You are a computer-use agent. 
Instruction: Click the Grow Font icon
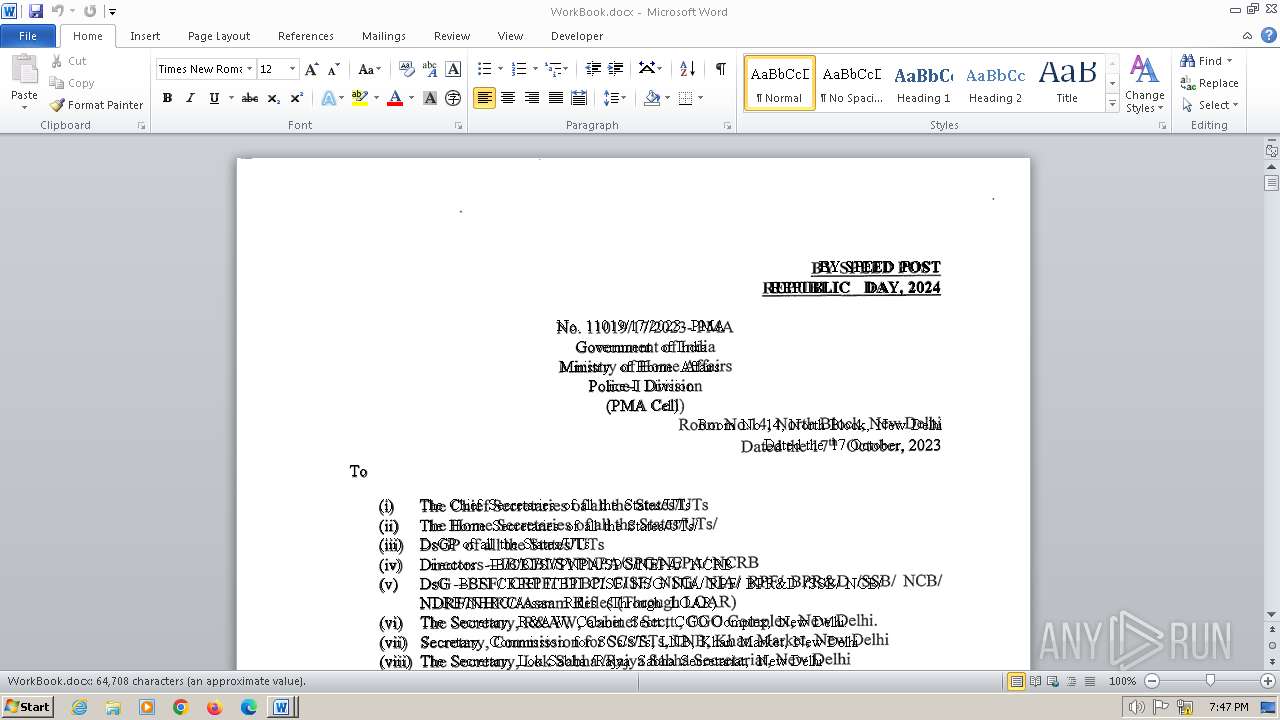coord(312,69)
